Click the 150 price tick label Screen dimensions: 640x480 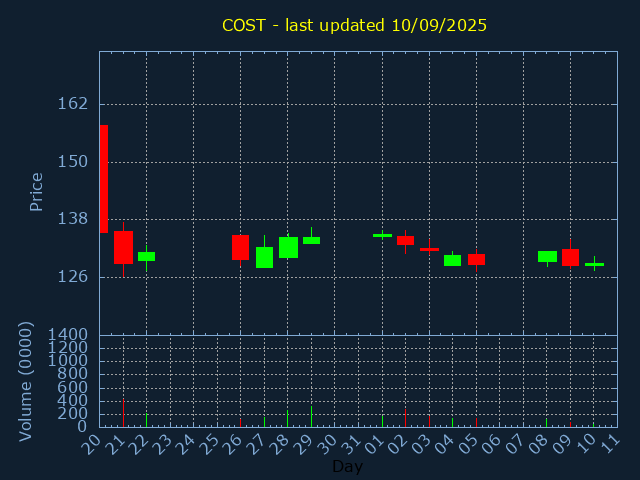coord(73,162)
